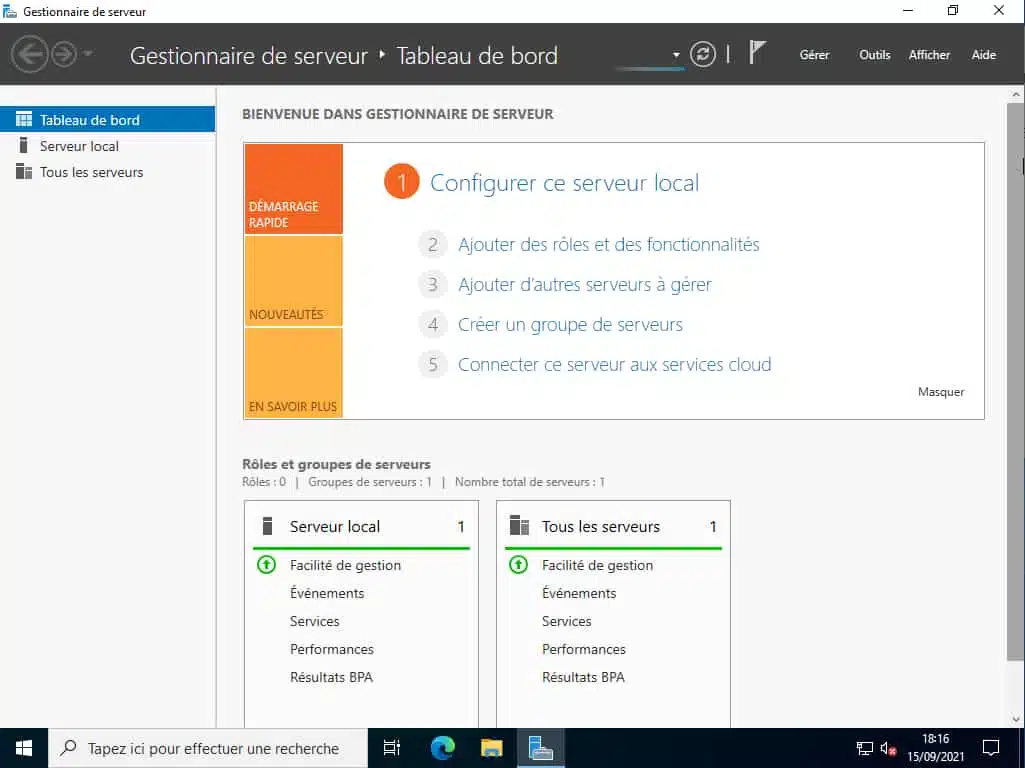The width and height of the screenshot is (1025, 768).
Task: Open Performances in Serveur local tile
Action: tap(331, 649)
